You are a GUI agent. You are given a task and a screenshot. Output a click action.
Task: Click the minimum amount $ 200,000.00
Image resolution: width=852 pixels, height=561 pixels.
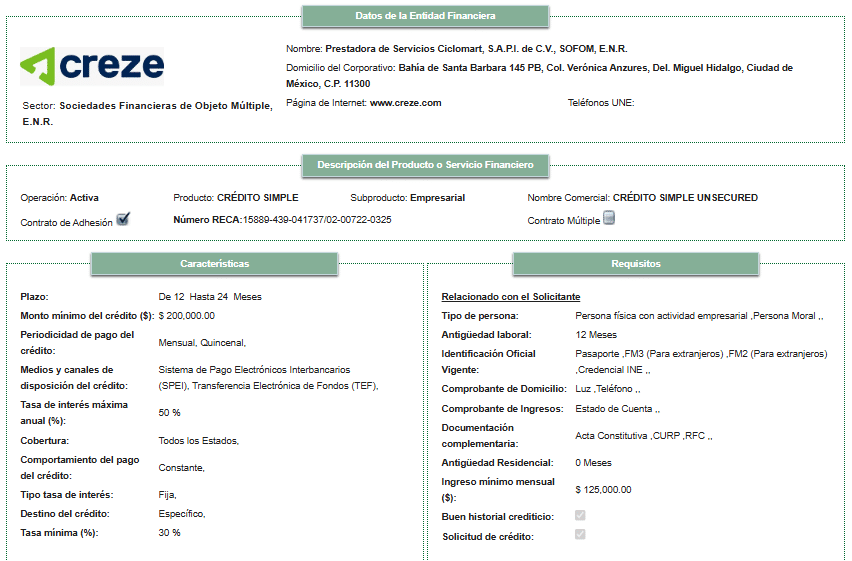(x=186, y=316)
